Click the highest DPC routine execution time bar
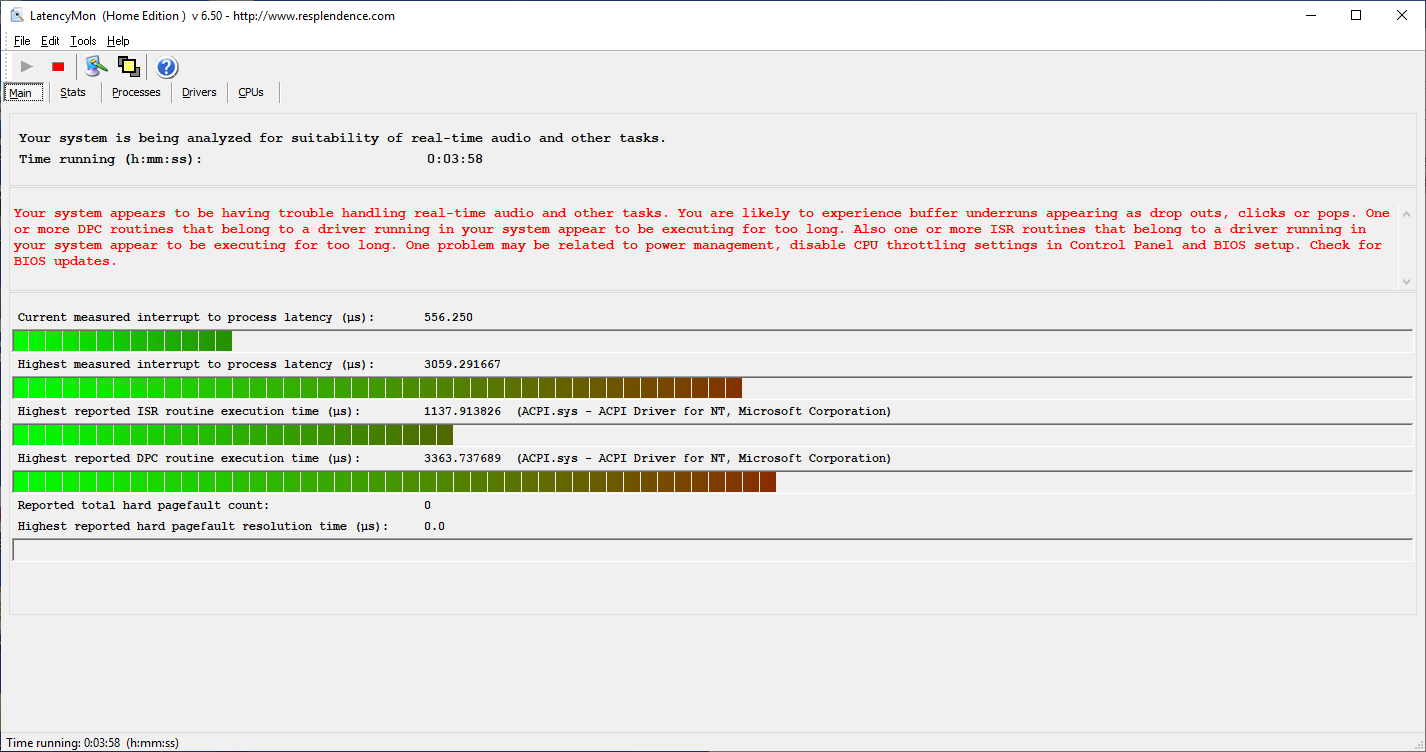Image resolution: width=1426 pixels, height=752 pixels. click(713, 482)
